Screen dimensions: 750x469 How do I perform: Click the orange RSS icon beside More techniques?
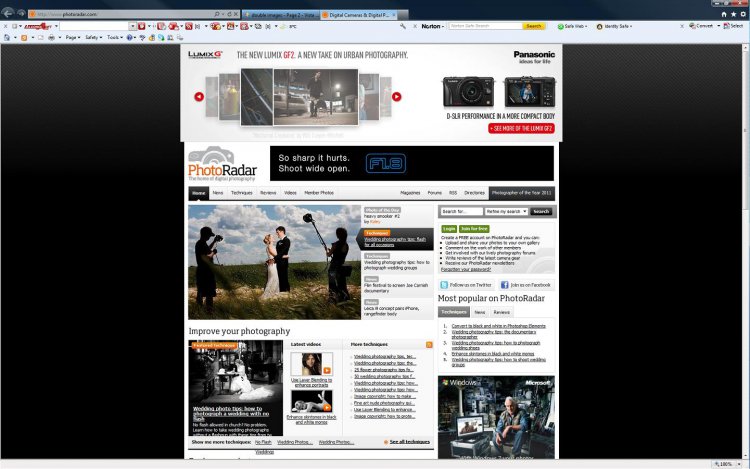click(429, 345)
